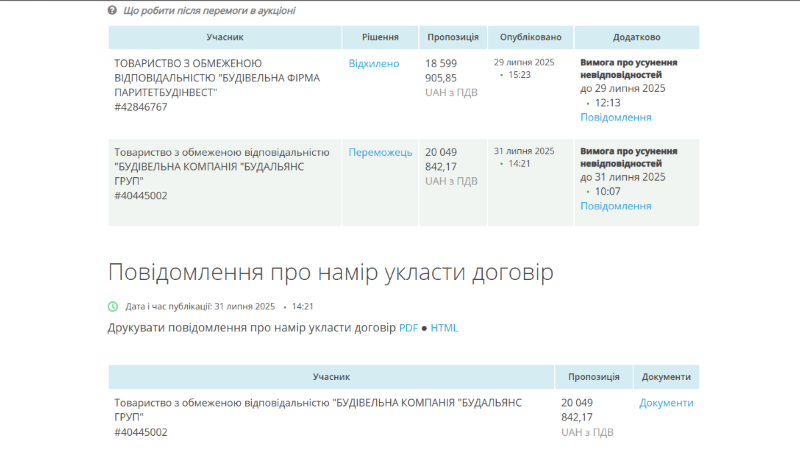
Task: Open the blue 'Документи' link for БУДАЛЬЯНС ГРУП
Action: [x=666, y=403]
